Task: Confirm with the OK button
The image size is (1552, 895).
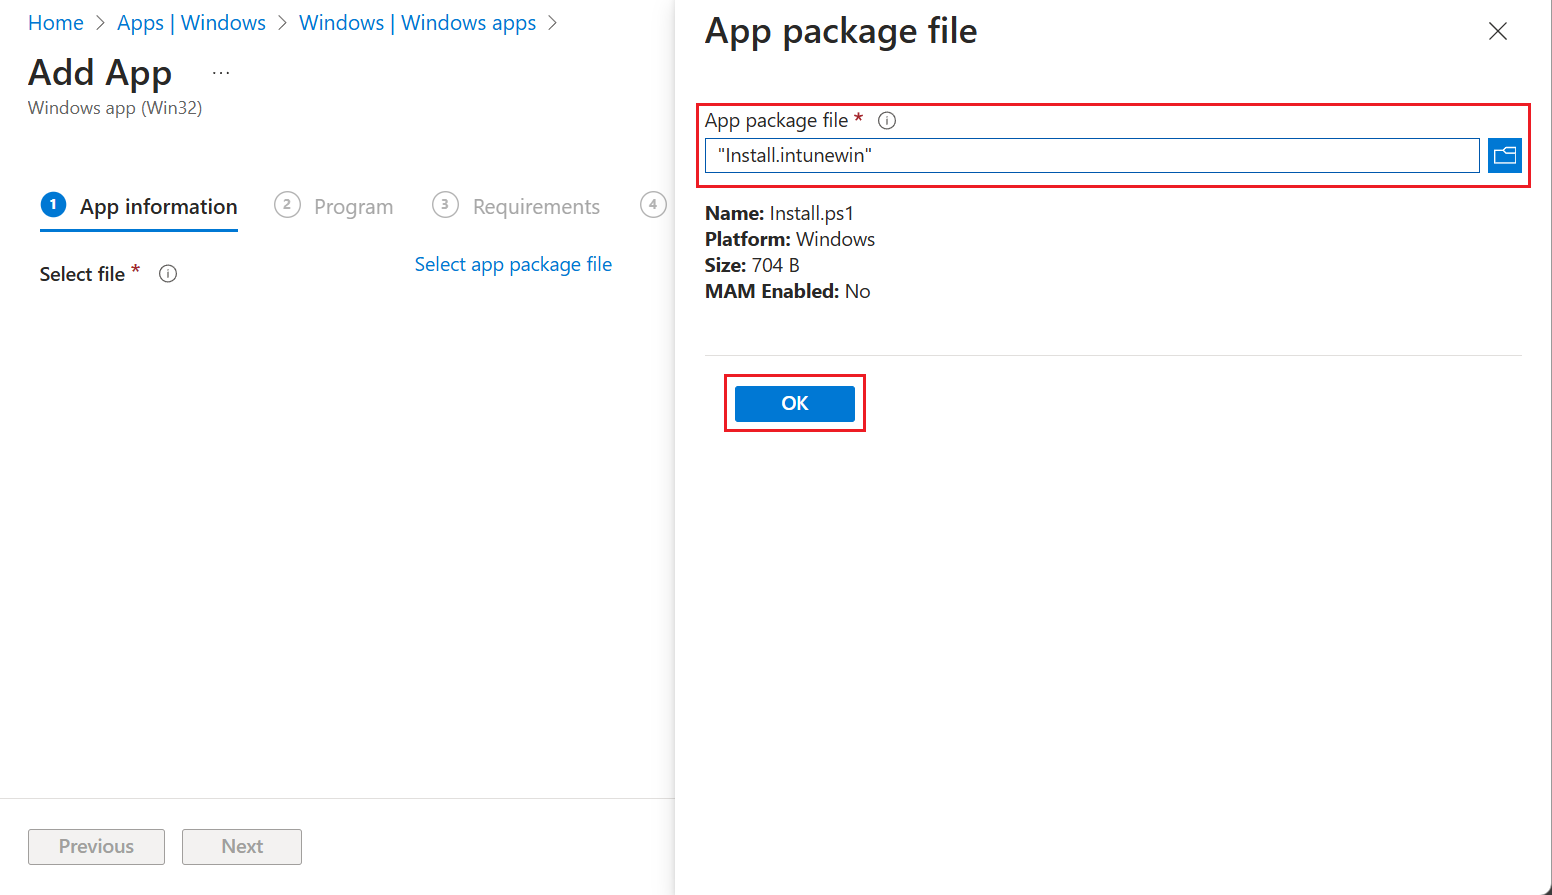Action: 794,403
